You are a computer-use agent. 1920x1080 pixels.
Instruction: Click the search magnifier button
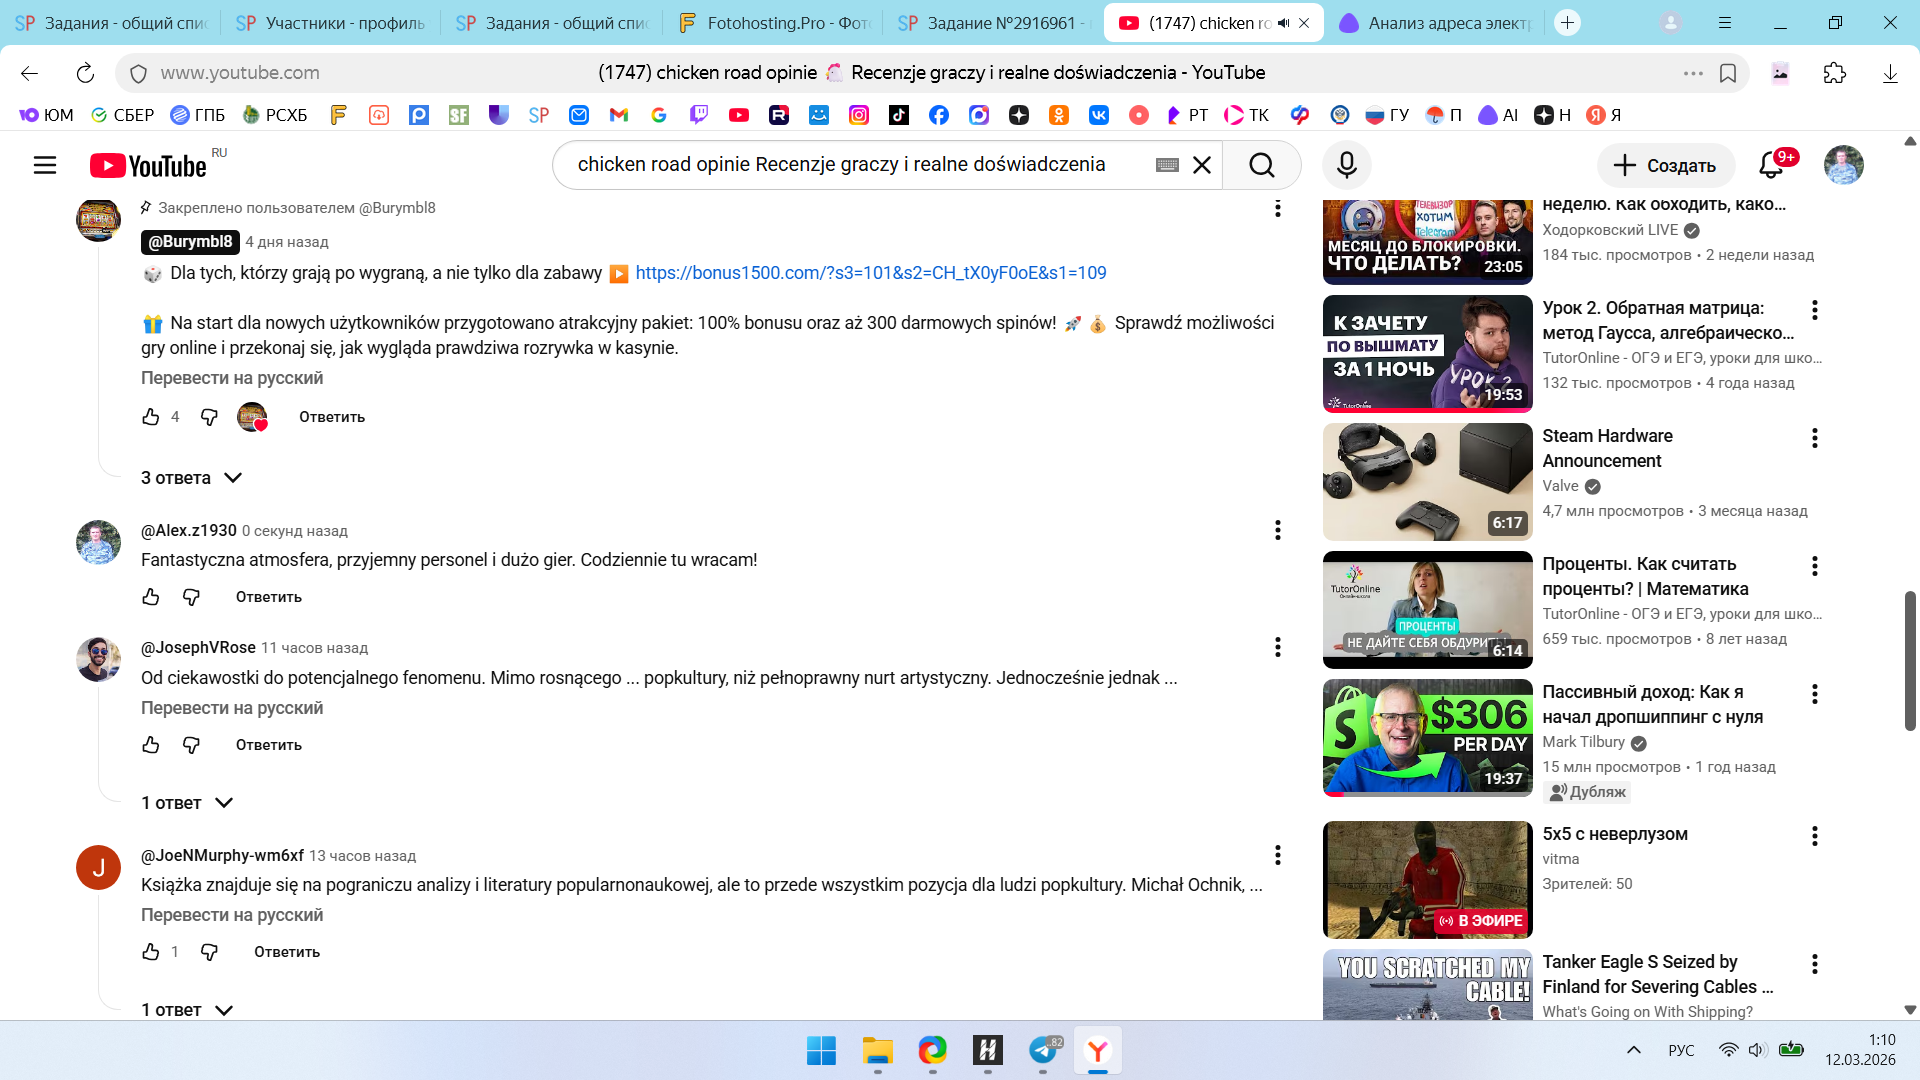1261,165
